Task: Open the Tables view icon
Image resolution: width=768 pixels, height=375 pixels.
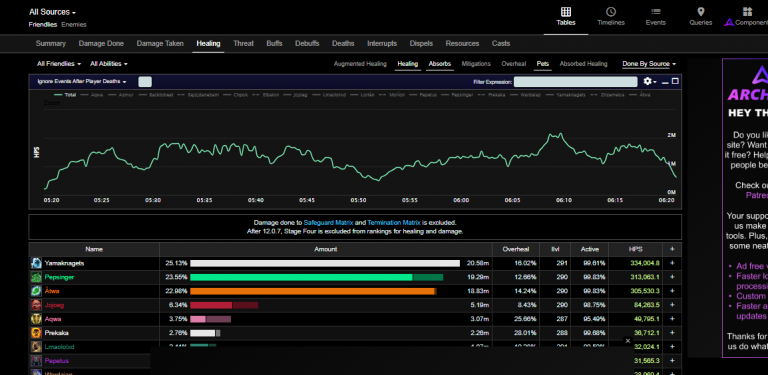Action: 566,12
